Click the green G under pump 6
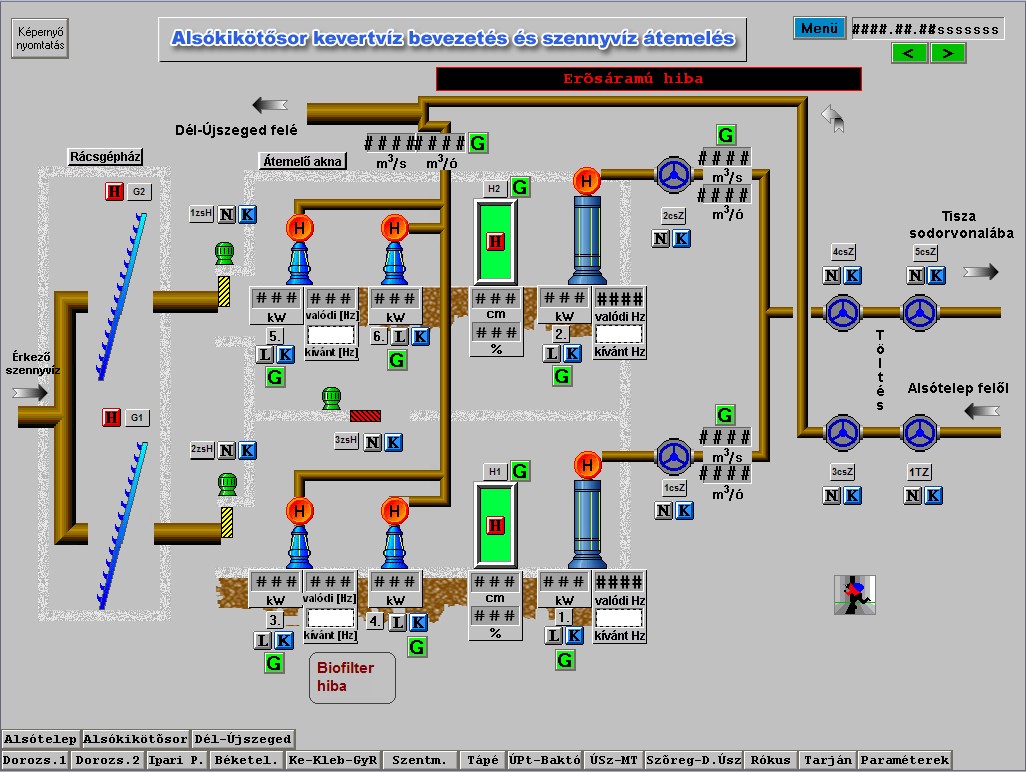 pos(397,360)
